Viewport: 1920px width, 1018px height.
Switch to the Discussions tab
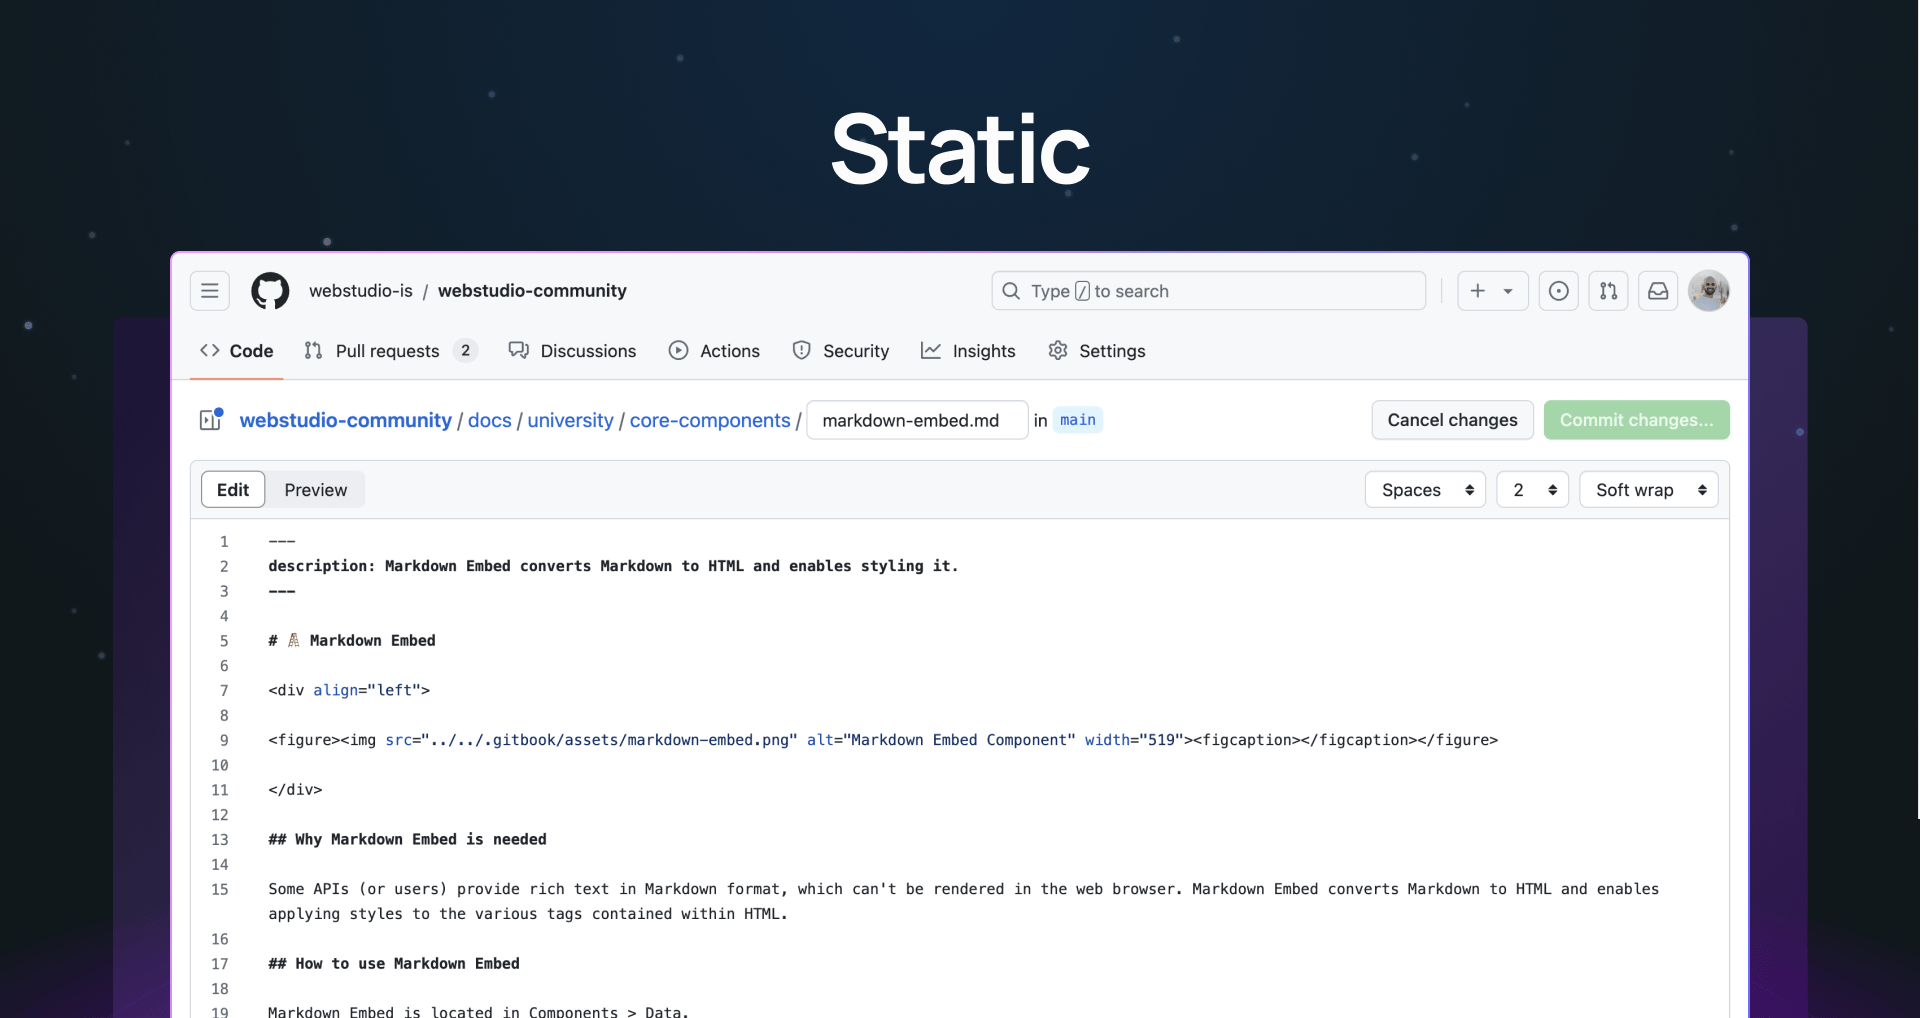point(572,351)
